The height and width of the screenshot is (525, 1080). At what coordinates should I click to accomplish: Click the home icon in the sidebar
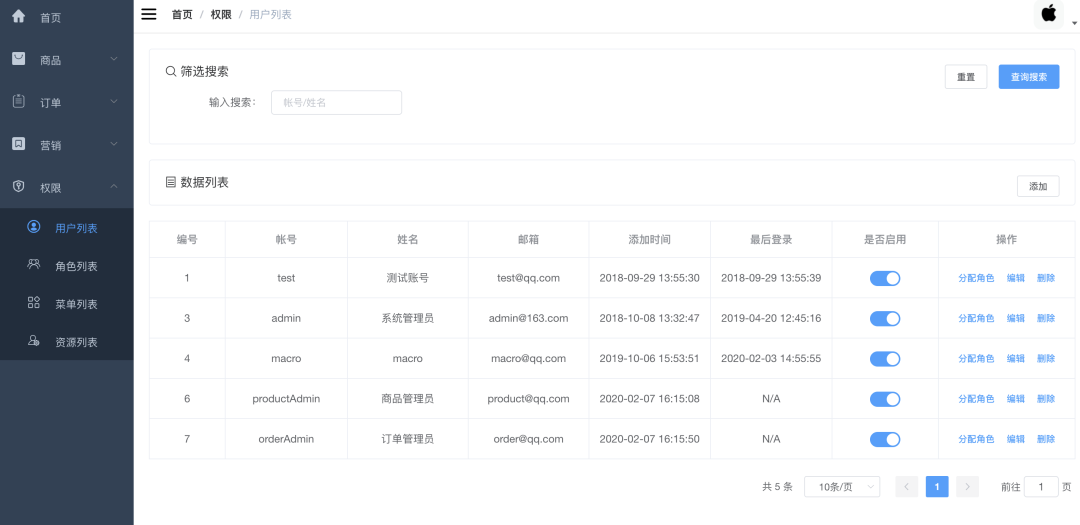coord(19,16)
